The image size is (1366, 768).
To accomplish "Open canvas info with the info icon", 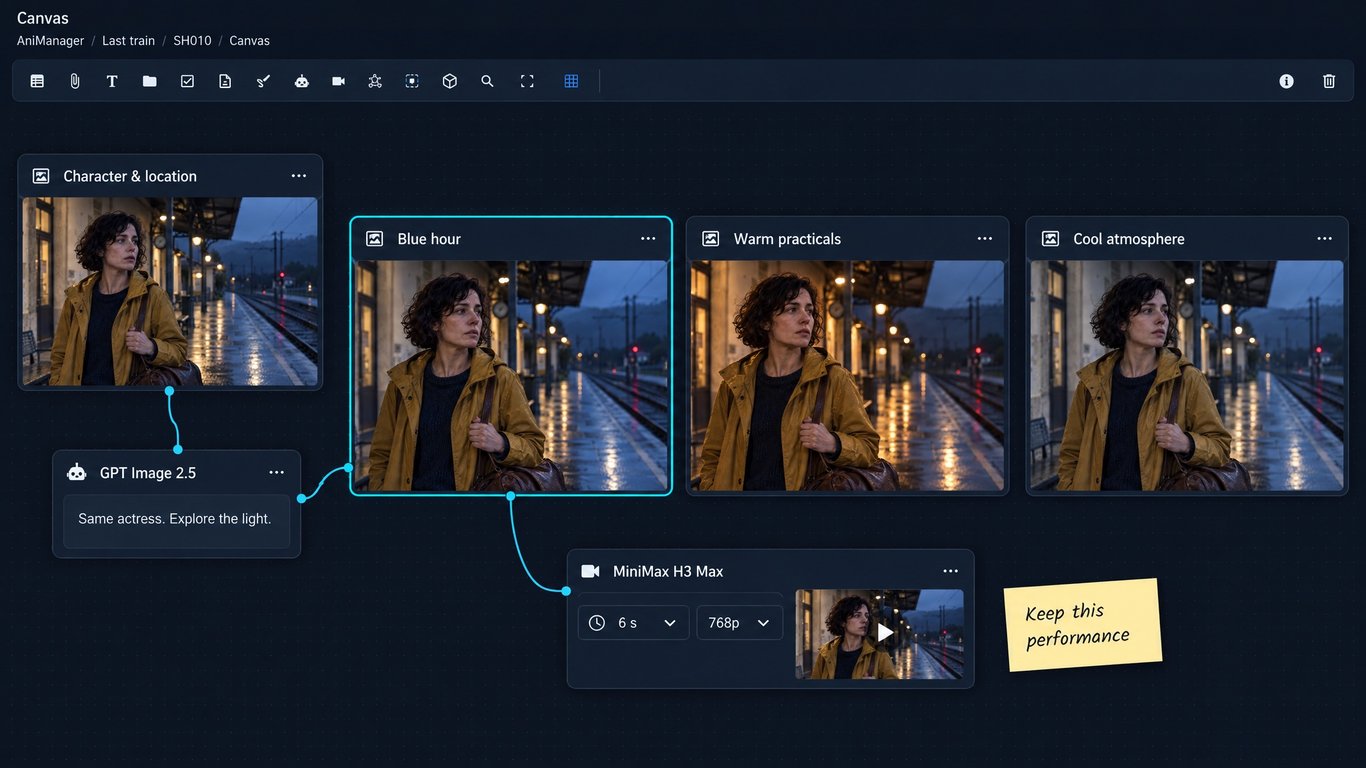I will pos(1287,81).
